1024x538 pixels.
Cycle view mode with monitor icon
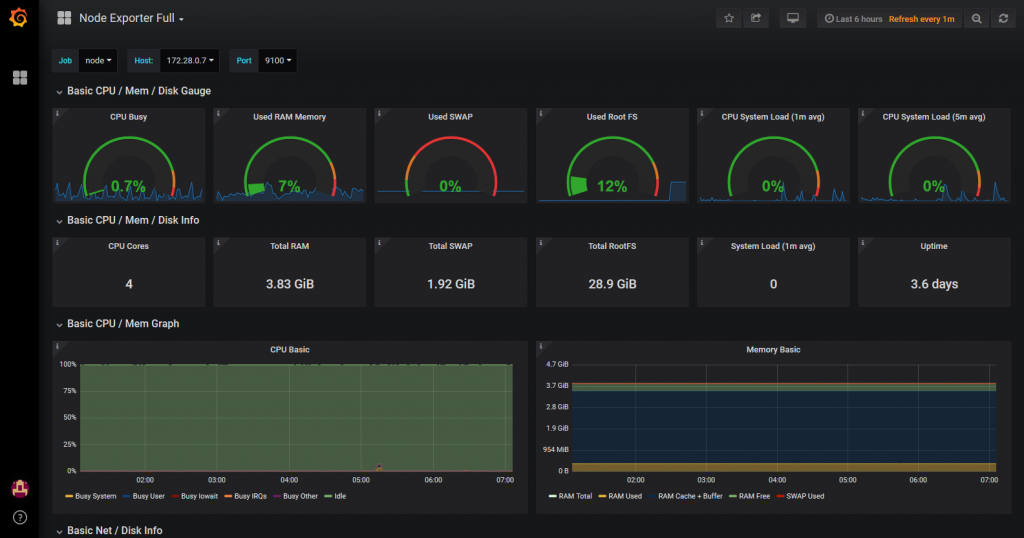[x=792, y=18]
